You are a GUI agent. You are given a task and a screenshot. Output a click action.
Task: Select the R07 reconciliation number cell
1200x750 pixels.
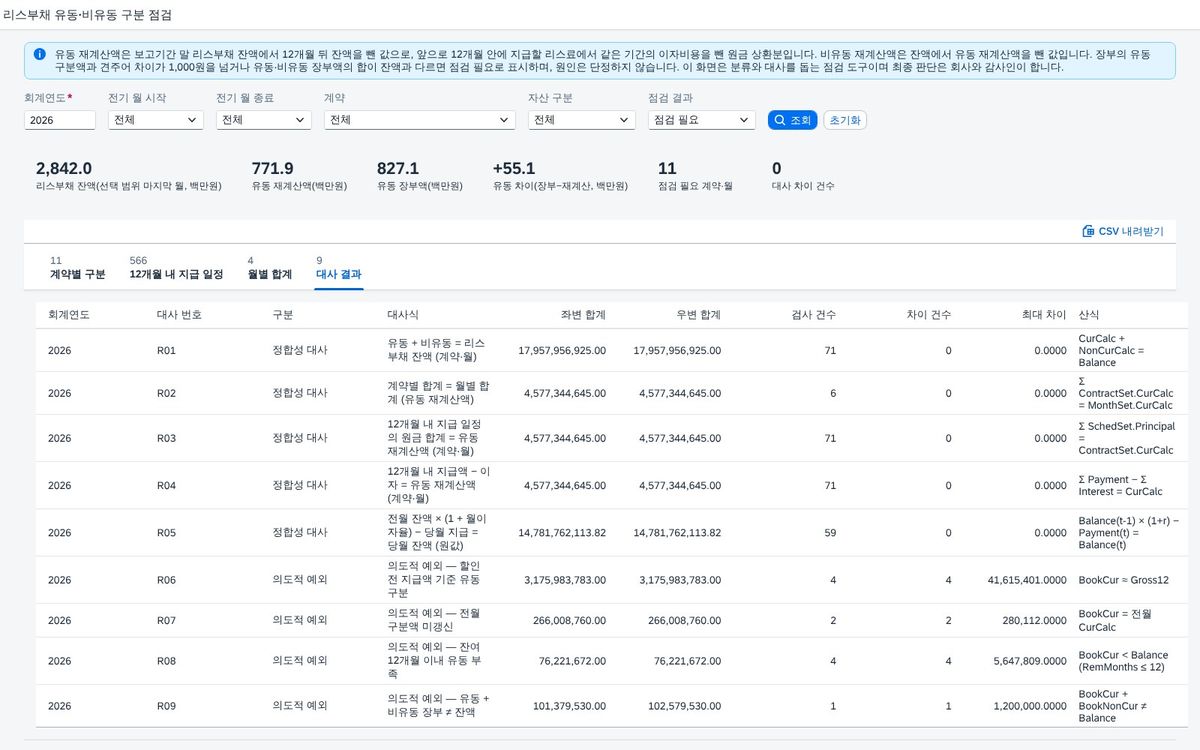tap(166, 620)
